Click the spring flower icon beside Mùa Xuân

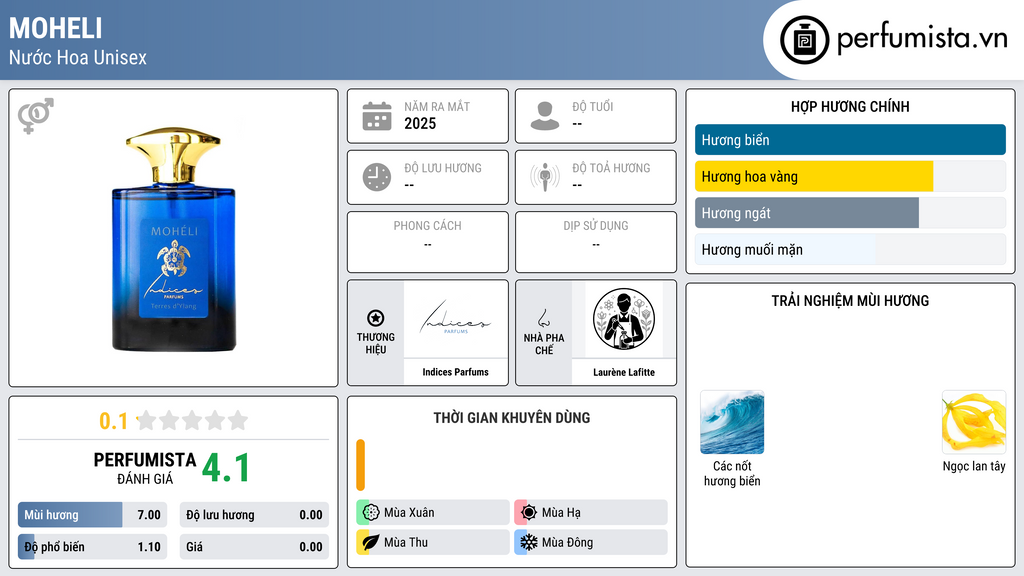[x=370, y=513]
